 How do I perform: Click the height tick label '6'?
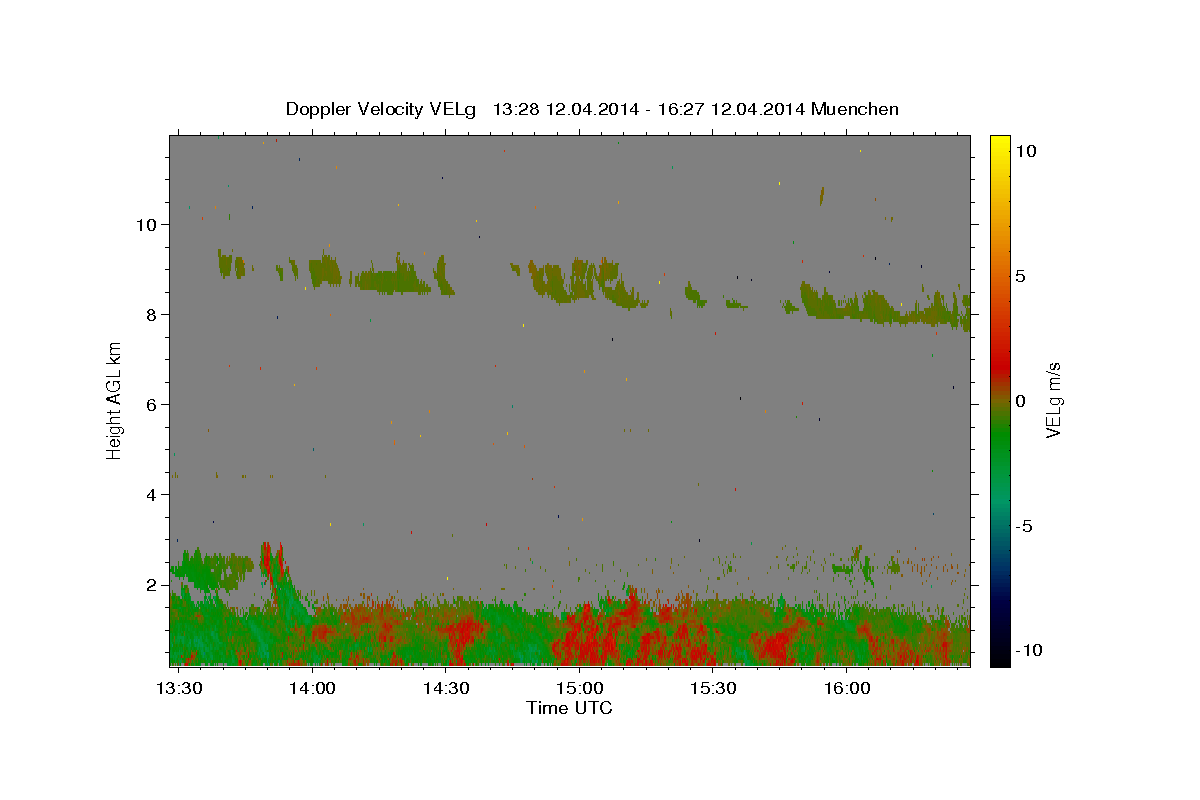[x=152, y=404]
